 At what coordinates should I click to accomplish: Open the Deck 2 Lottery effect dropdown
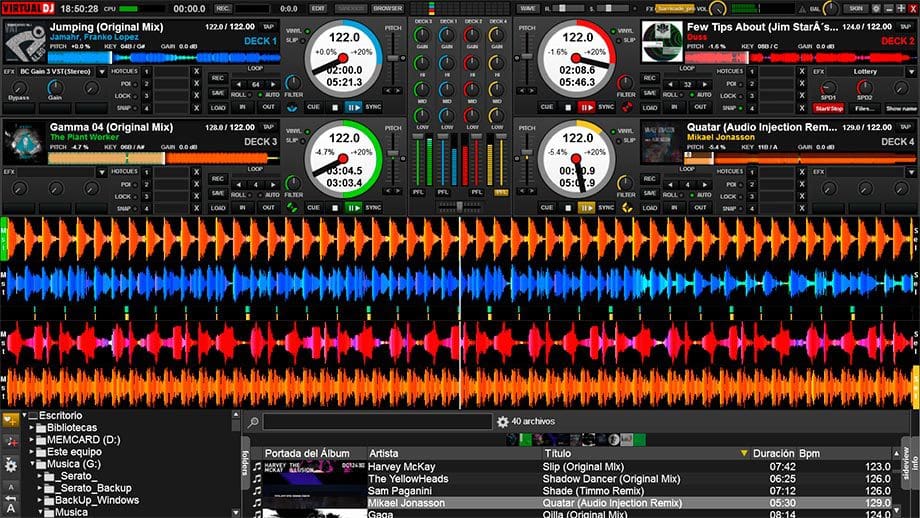tap(911, 72)
